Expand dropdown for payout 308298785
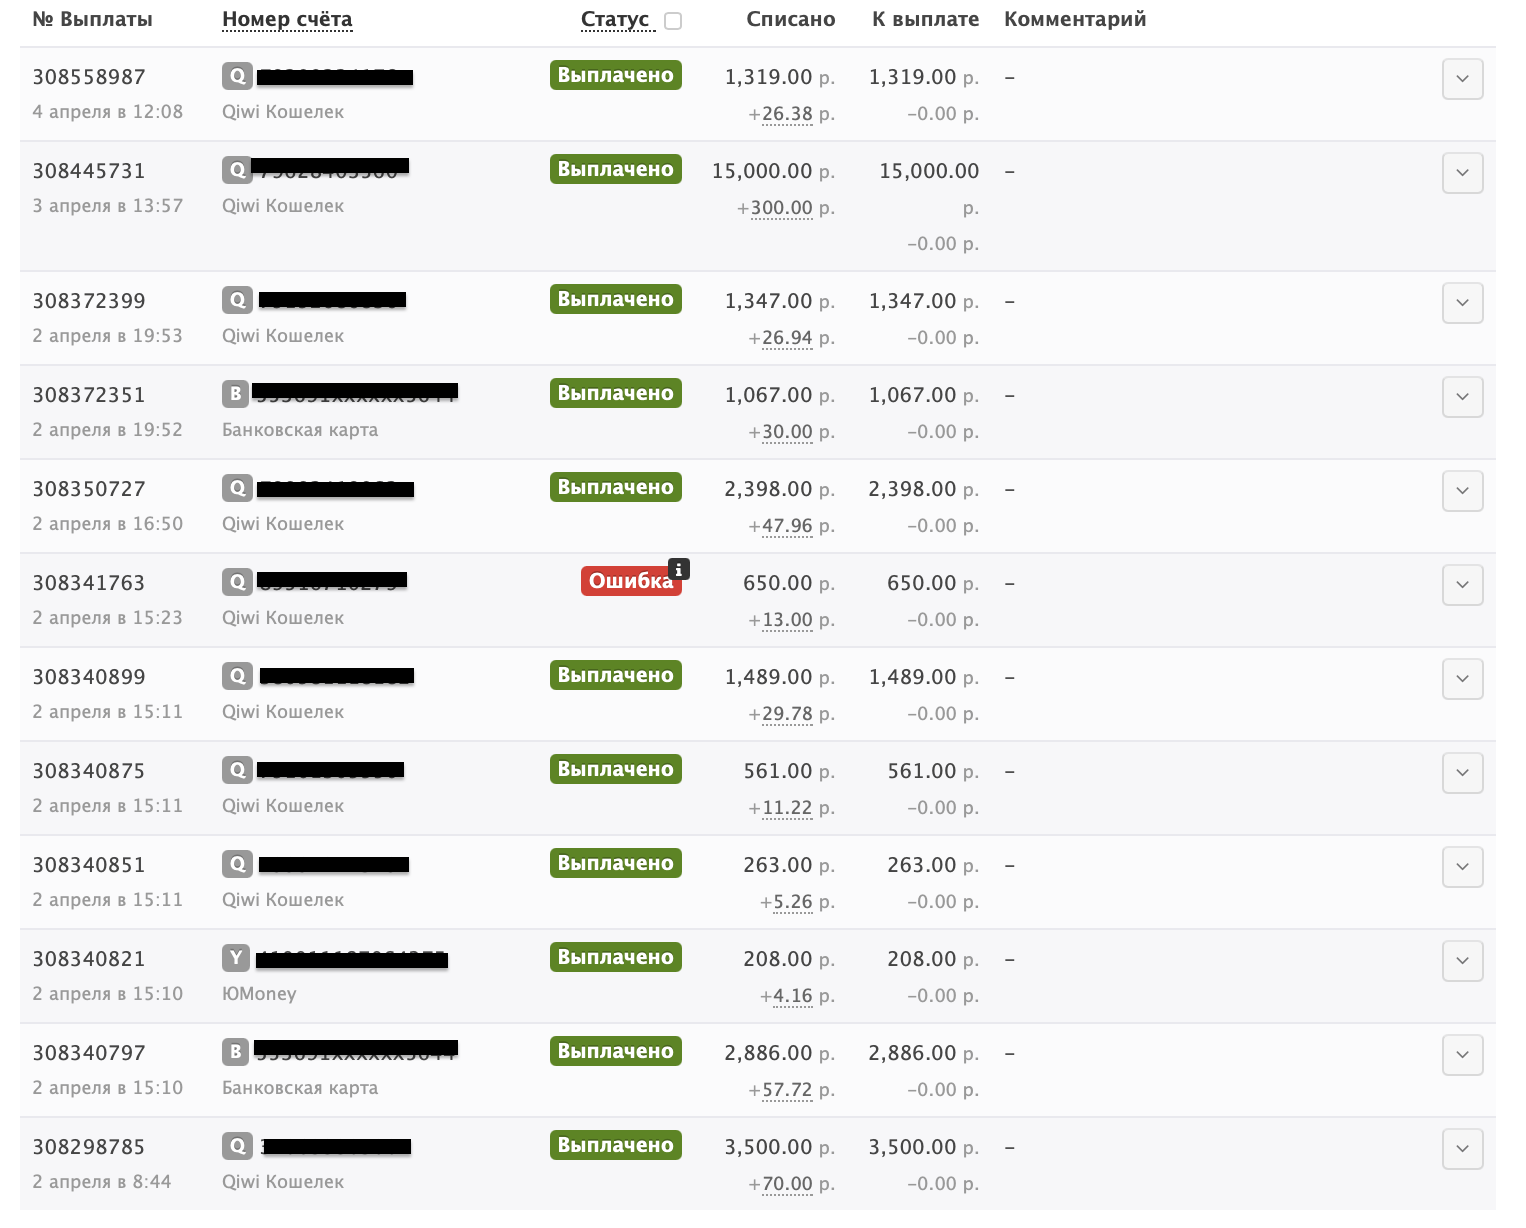This screenshot has height=1228, width=1526. point(1462,1149)
